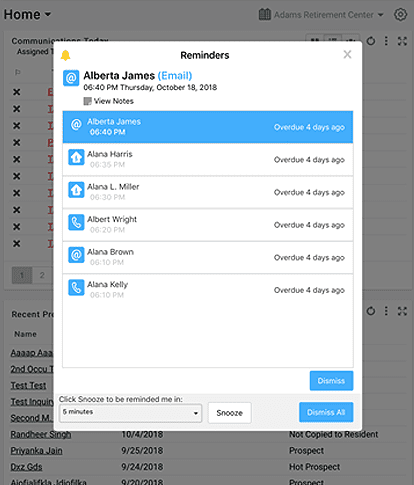Image resolution: width=414 pixels, height=485 pixels.
Task: Open the notes icon next to View Notes
Action: 87,101
